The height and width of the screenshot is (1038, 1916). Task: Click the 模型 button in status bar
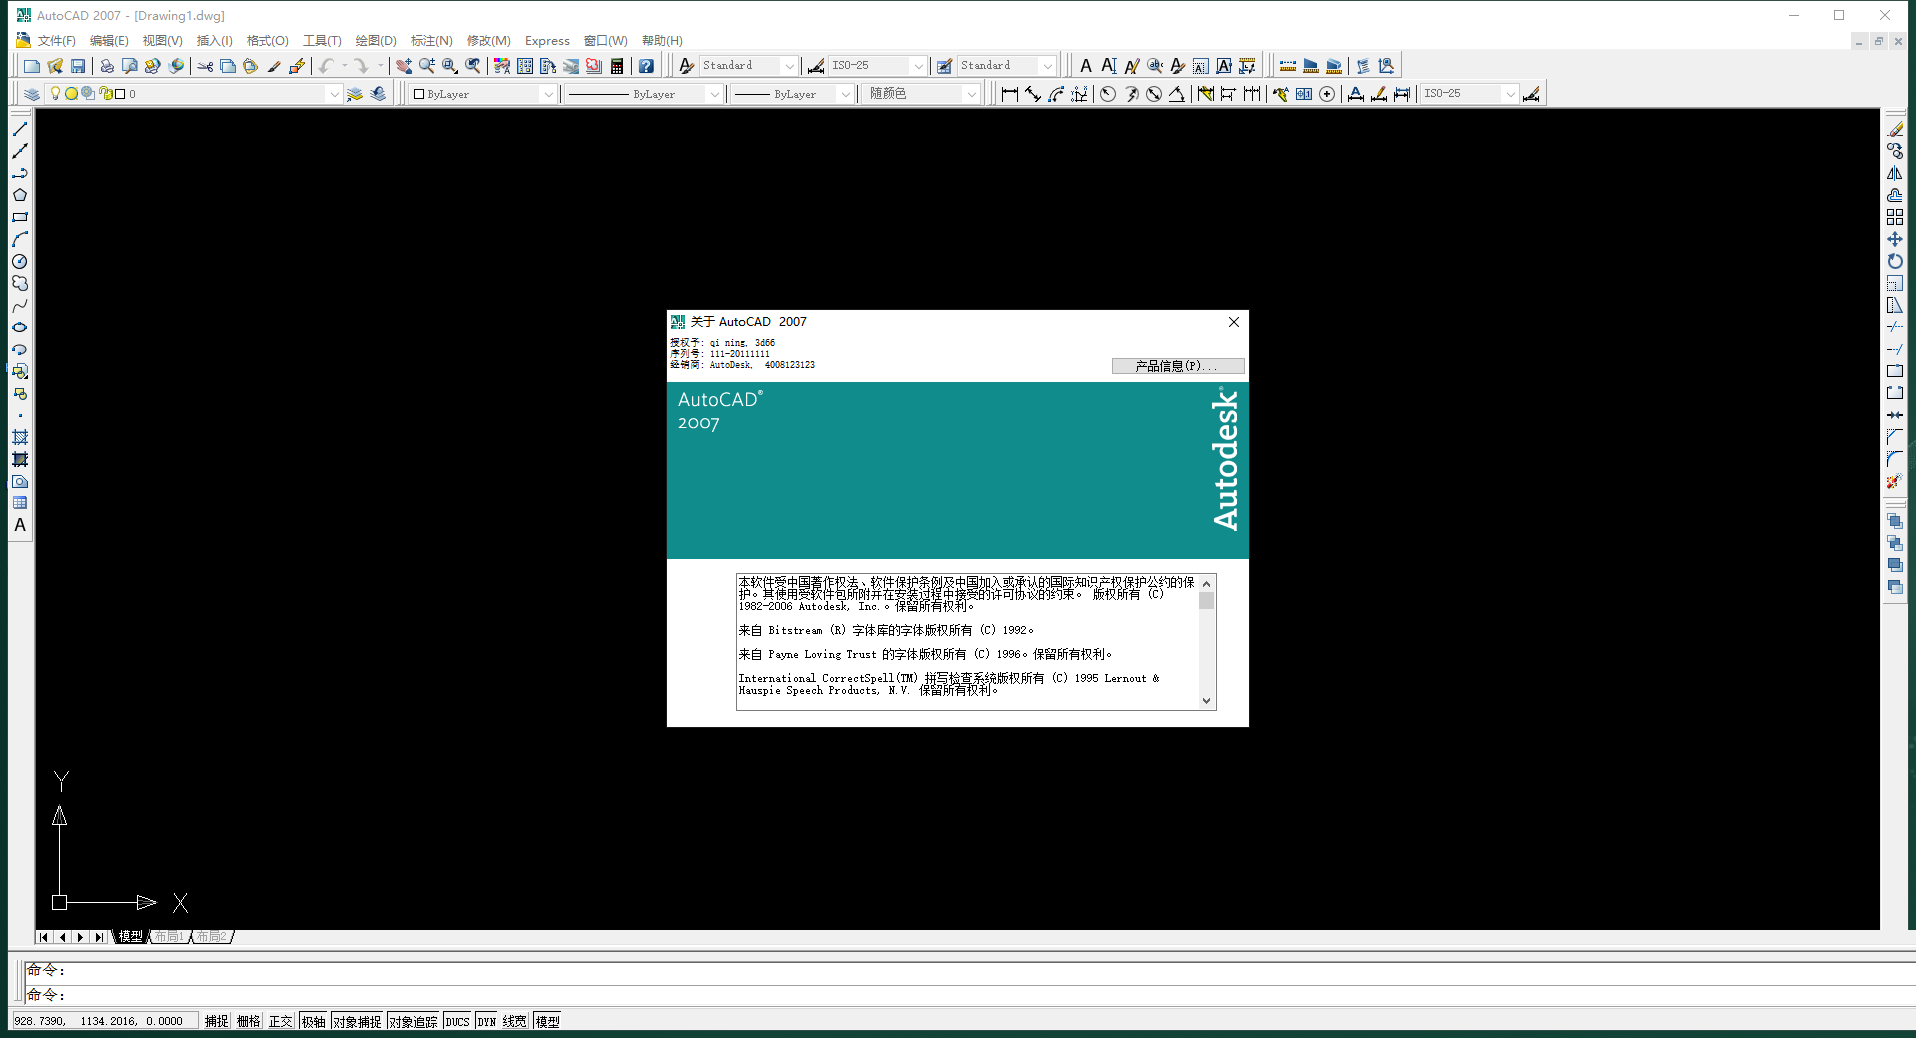547,1021
